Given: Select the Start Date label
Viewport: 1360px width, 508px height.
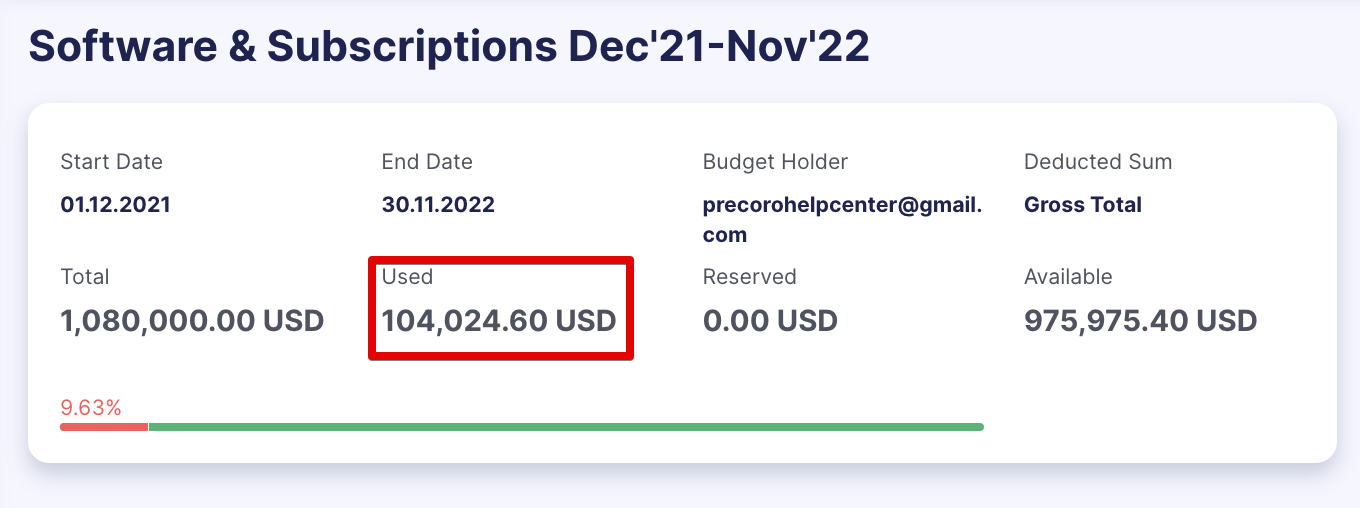Looking at the screenshot, I should [111, 162].
